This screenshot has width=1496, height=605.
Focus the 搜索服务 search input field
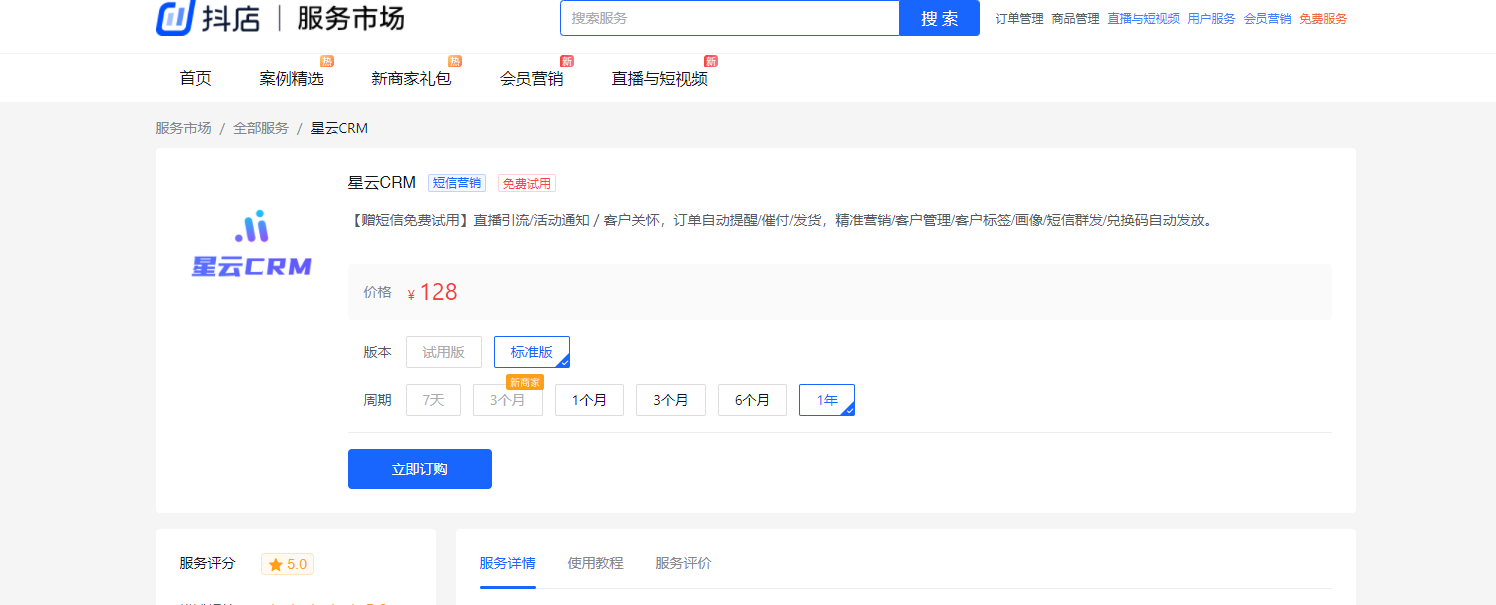pyautogui.click(x=730, y=18)
